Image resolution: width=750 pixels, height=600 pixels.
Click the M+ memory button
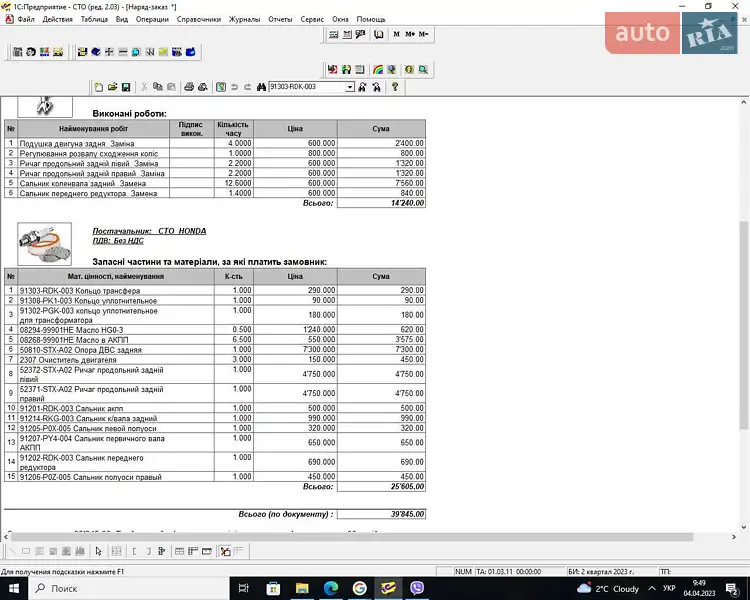(x=410, y=34)
